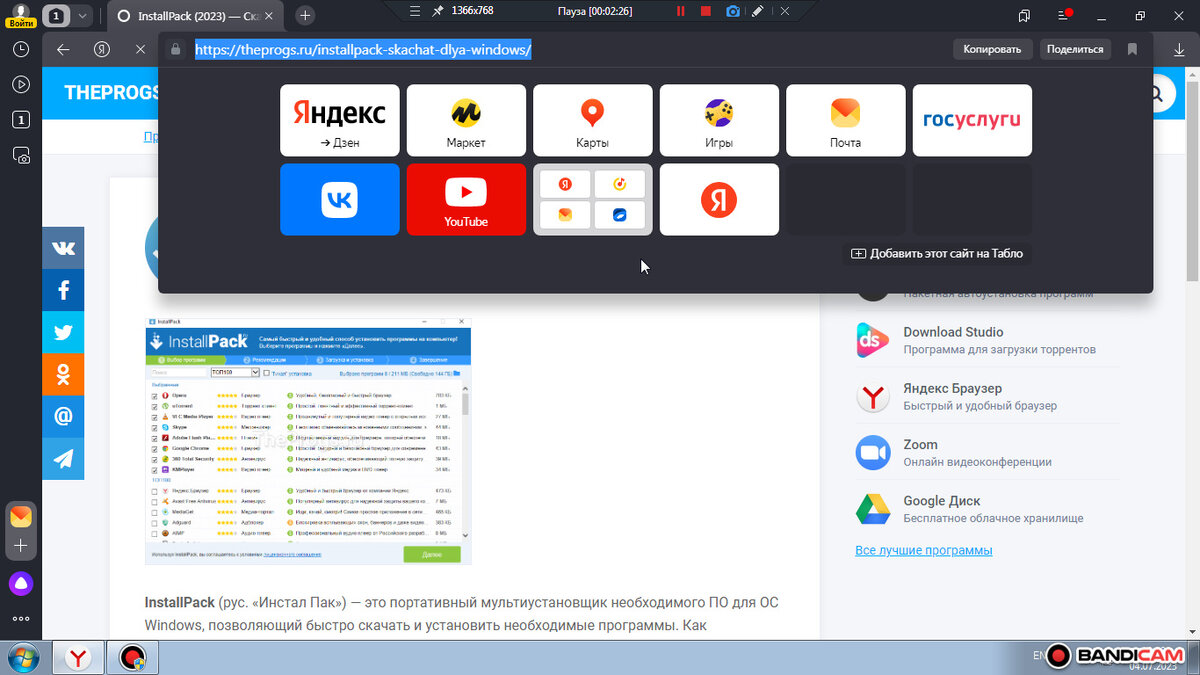This screenshot has width=1200, height=675.
Task: Click the InstallPack screenshot image
Action: tap(308, 441)
